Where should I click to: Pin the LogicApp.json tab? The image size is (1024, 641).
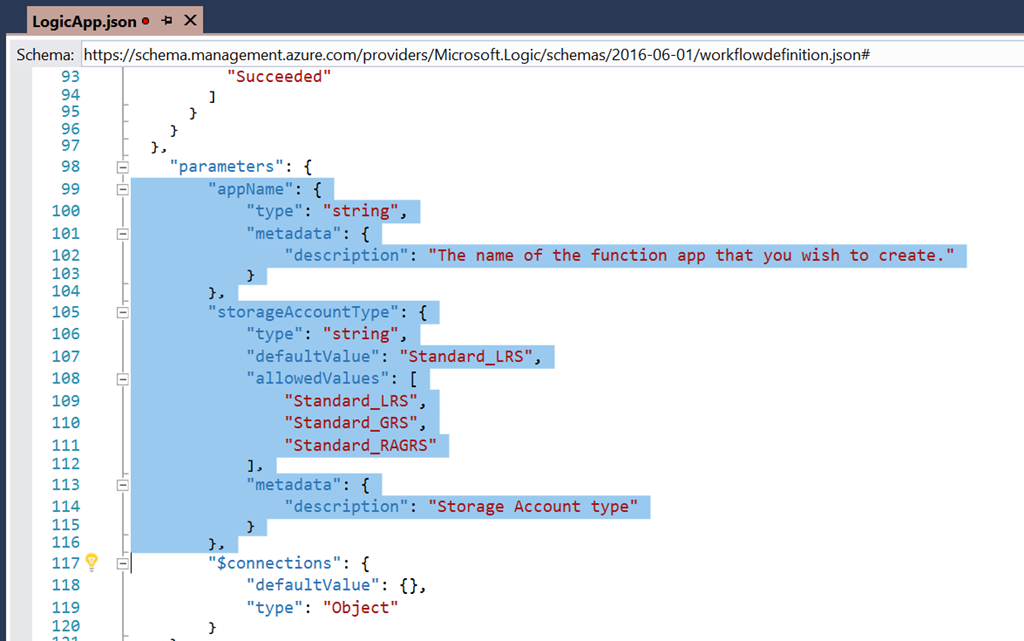click(167, 20)
